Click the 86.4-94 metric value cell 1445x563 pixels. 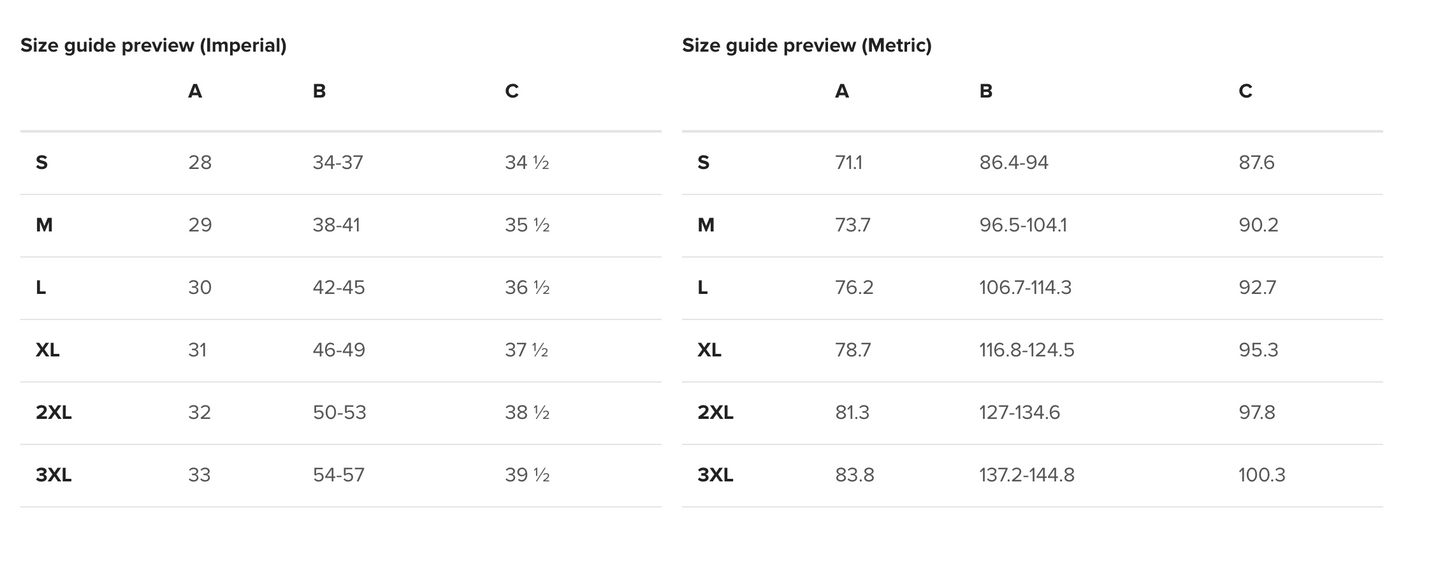point(1013,163)
